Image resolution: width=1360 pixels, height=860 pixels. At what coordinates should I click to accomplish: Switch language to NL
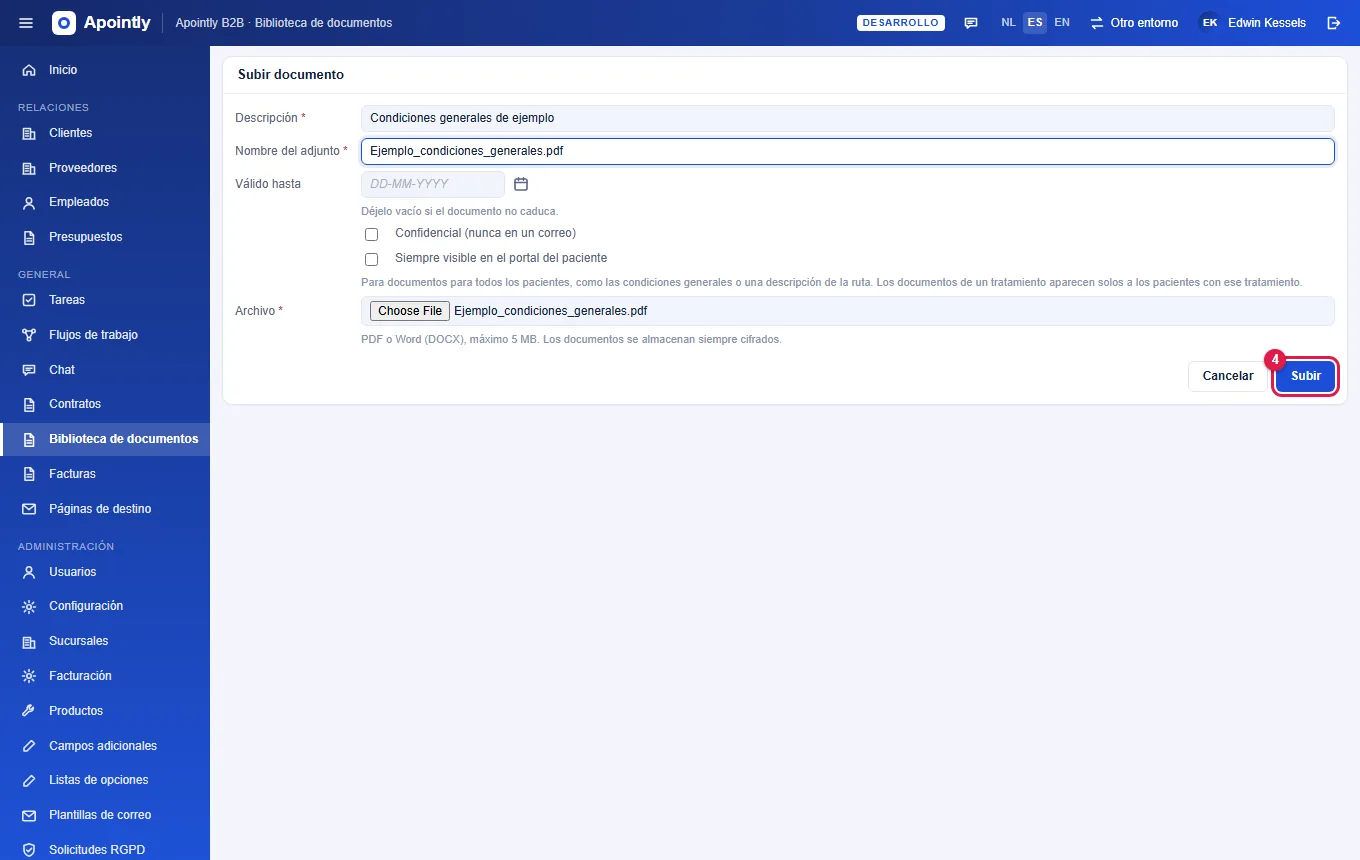point(1009,23)
